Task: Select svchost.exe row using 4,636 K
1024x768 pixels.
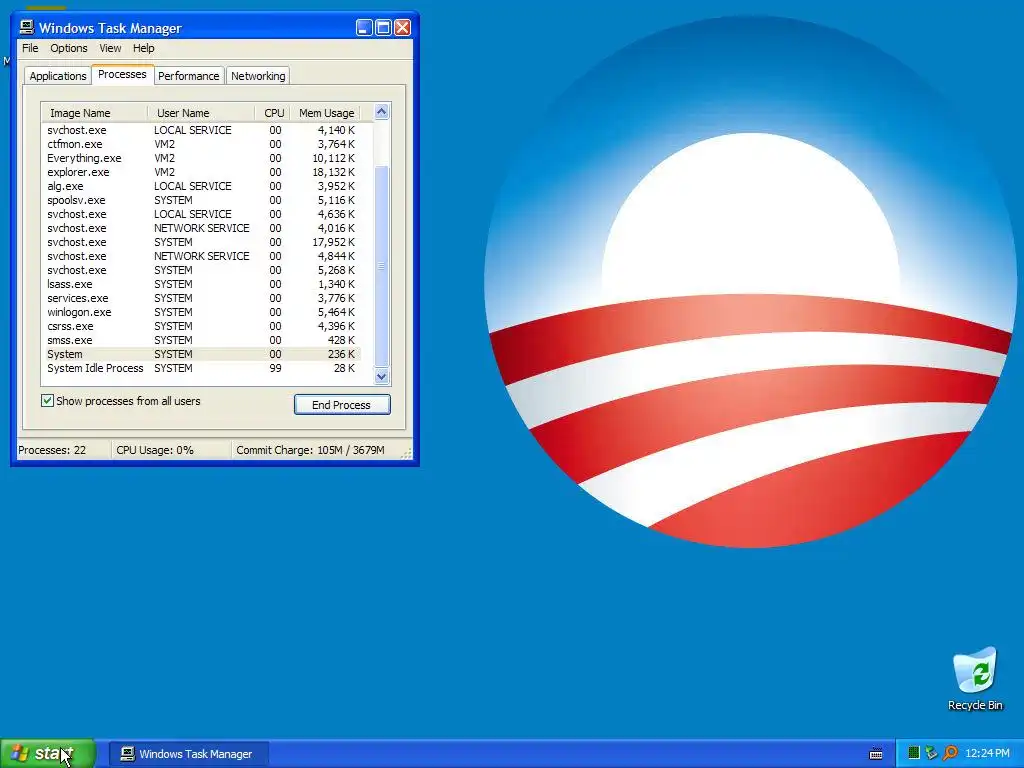Action: [201, 214]
